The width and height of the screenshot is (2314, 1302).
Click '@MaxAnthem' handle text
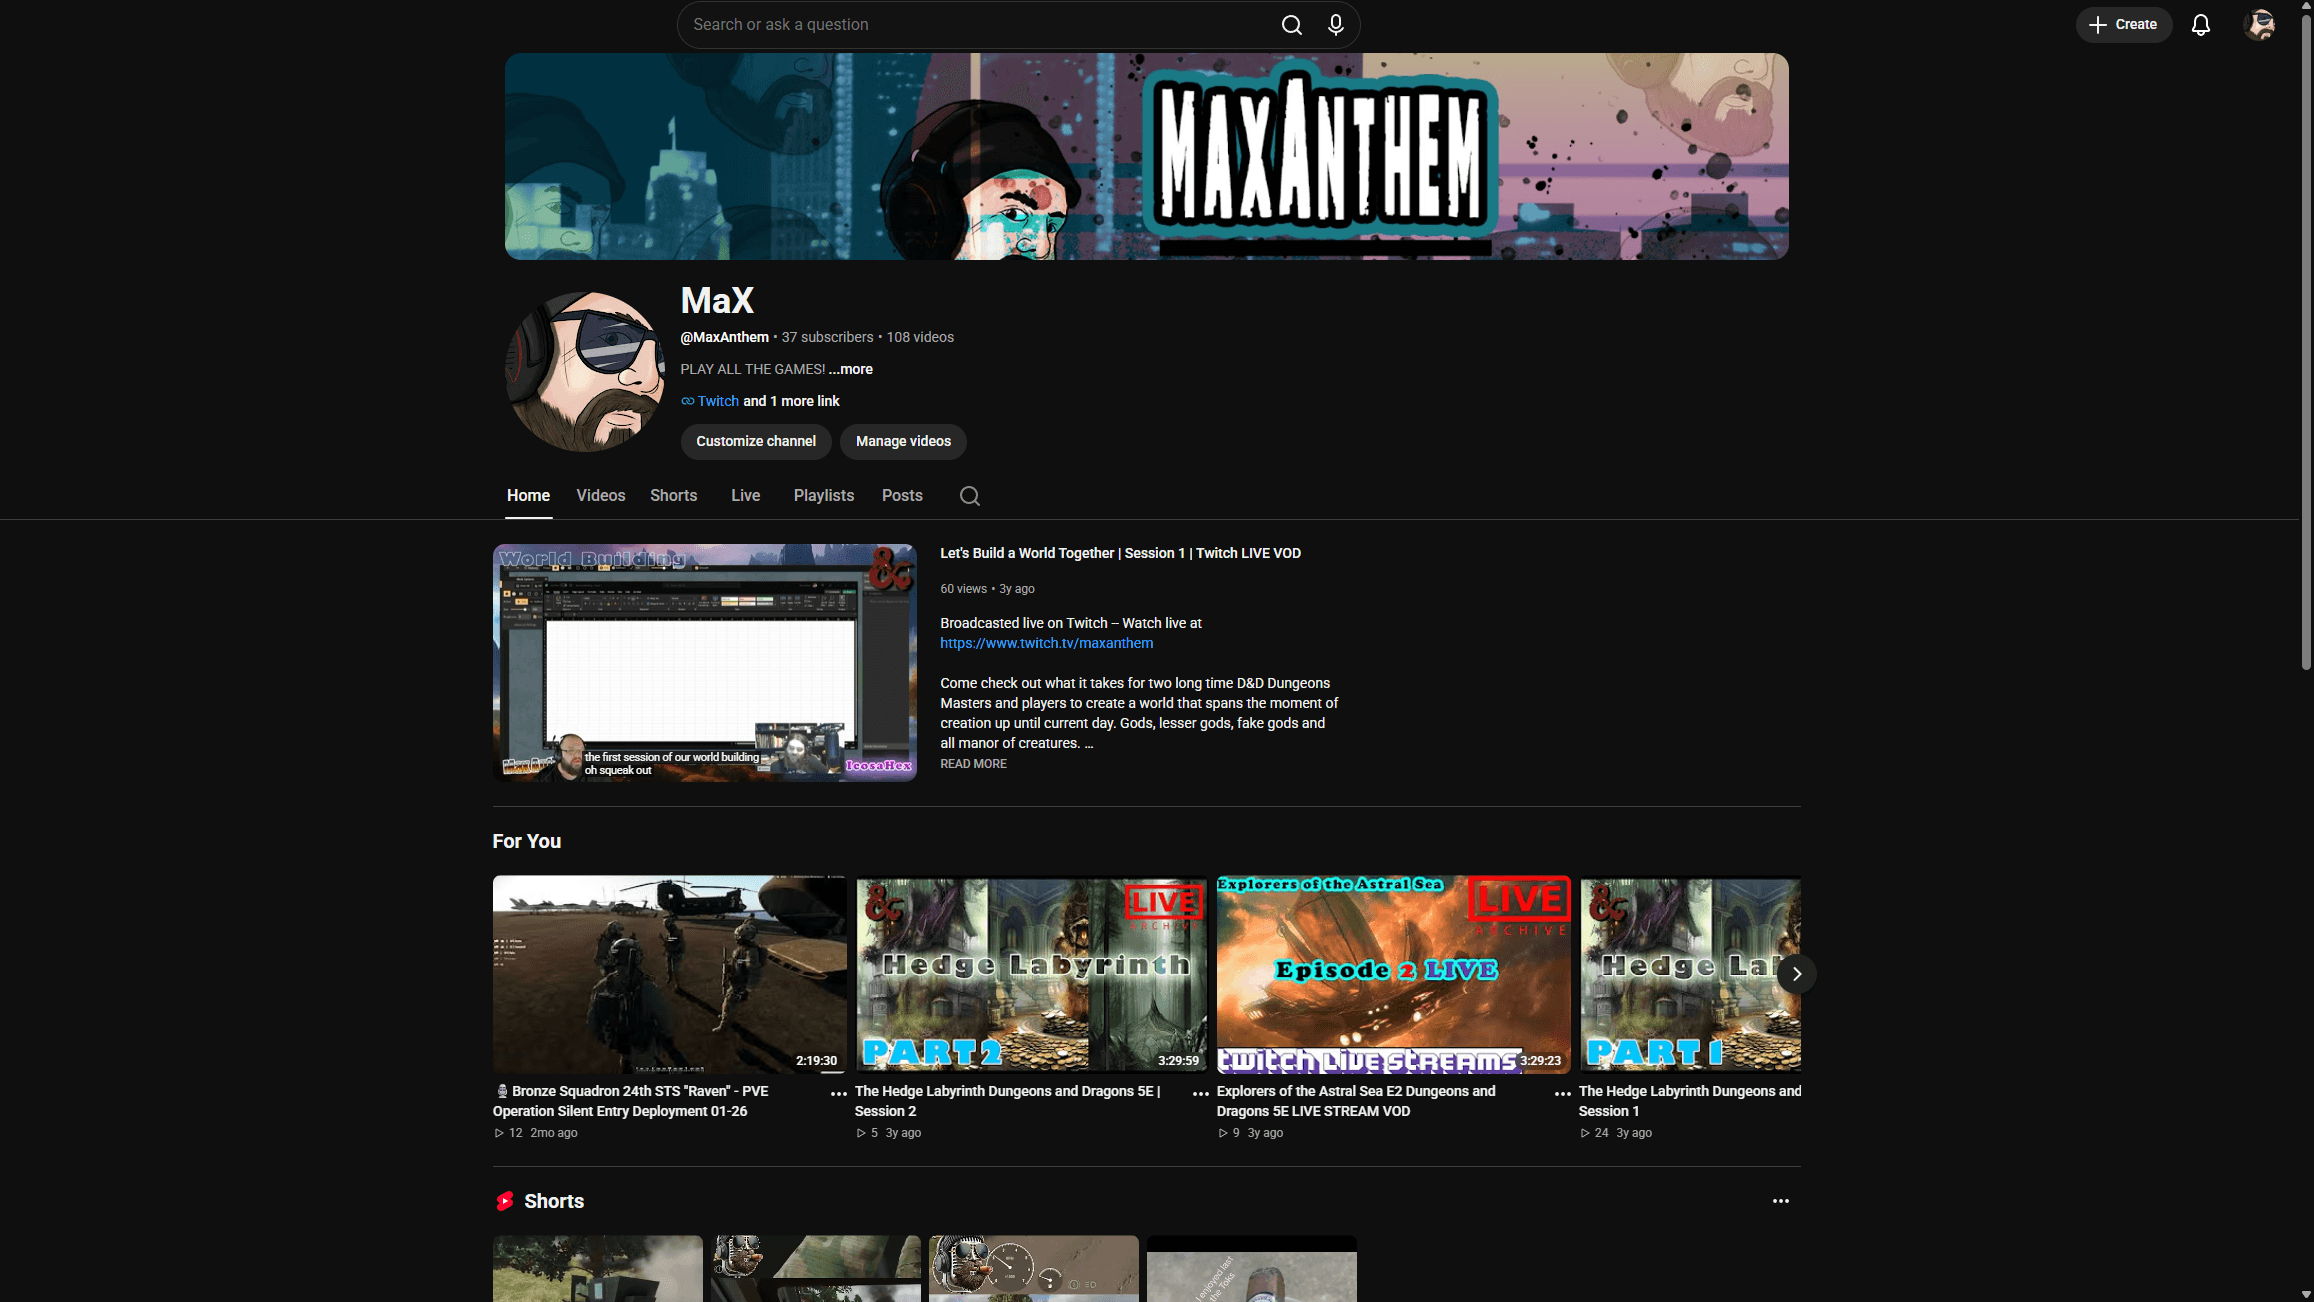[x=725, y=337]
